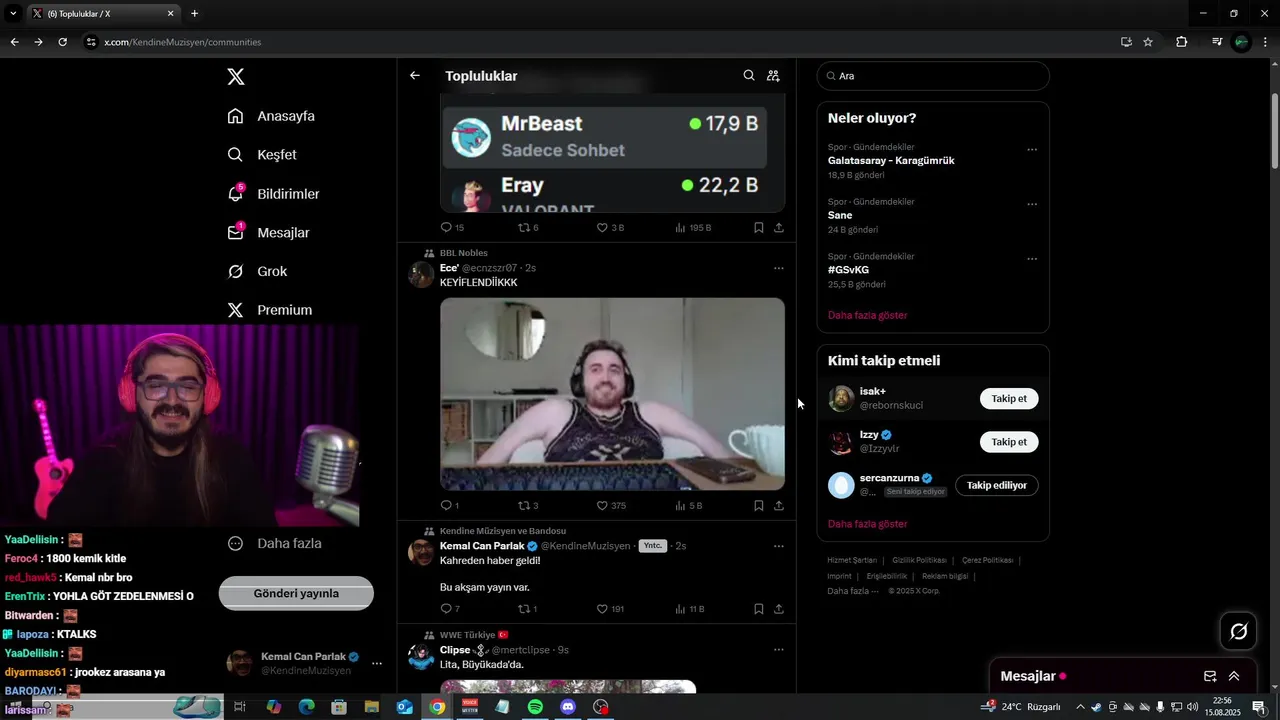Go to Anasayfa home page
The width and height of the screenshot is (1280, 720).
[x=271, y=116]
